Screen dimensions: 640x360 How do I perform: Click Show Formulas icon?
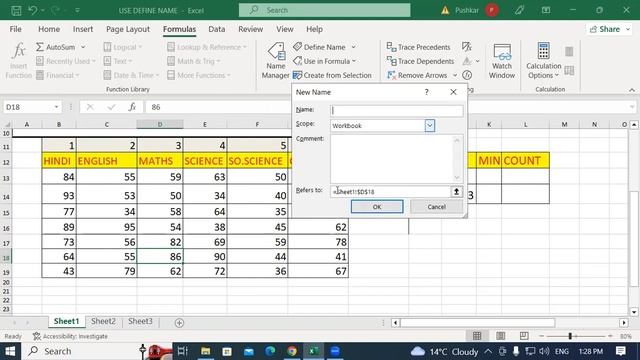click(467, 47)
